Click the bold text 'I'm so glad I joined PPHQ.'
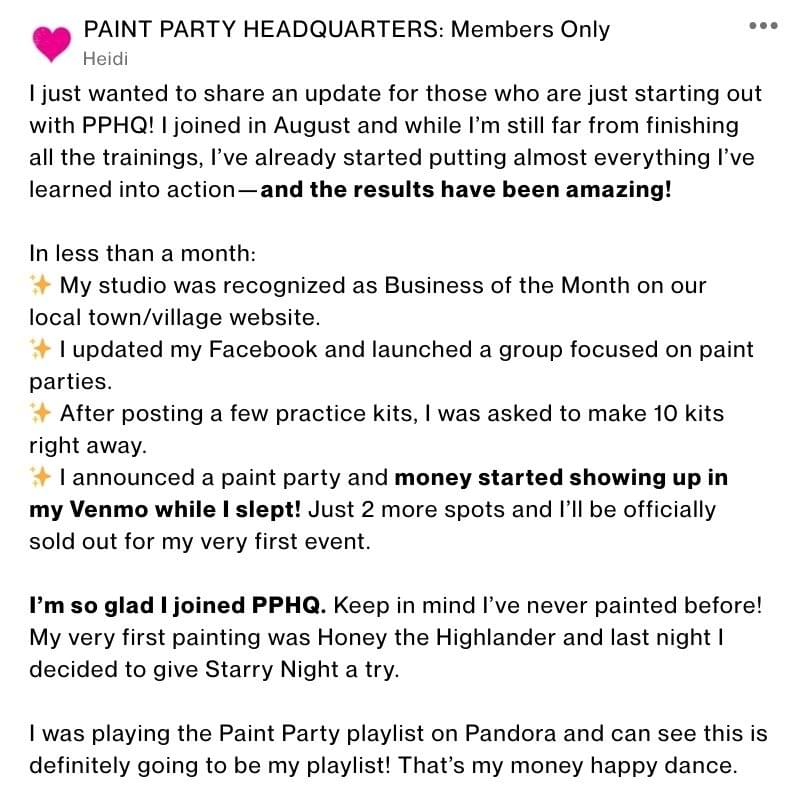The image size is (800, 800). [178, 605]
